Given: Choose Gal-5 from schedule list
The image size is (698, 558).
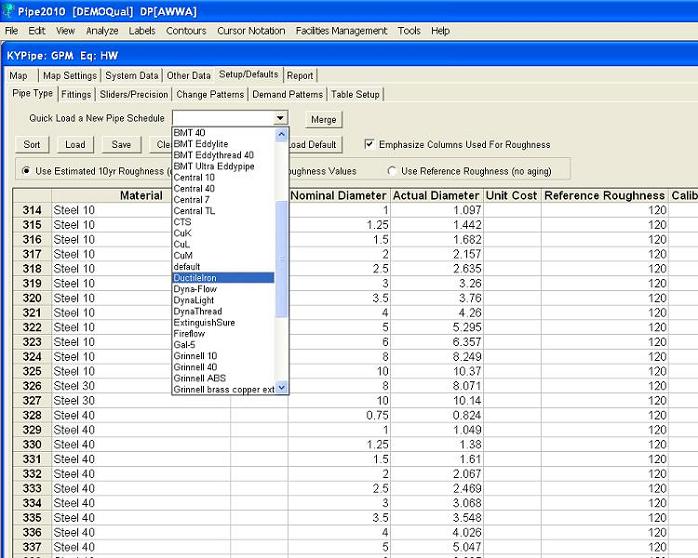Looking at the screenshot, I should pyautogui.click(x=223, y=344).
